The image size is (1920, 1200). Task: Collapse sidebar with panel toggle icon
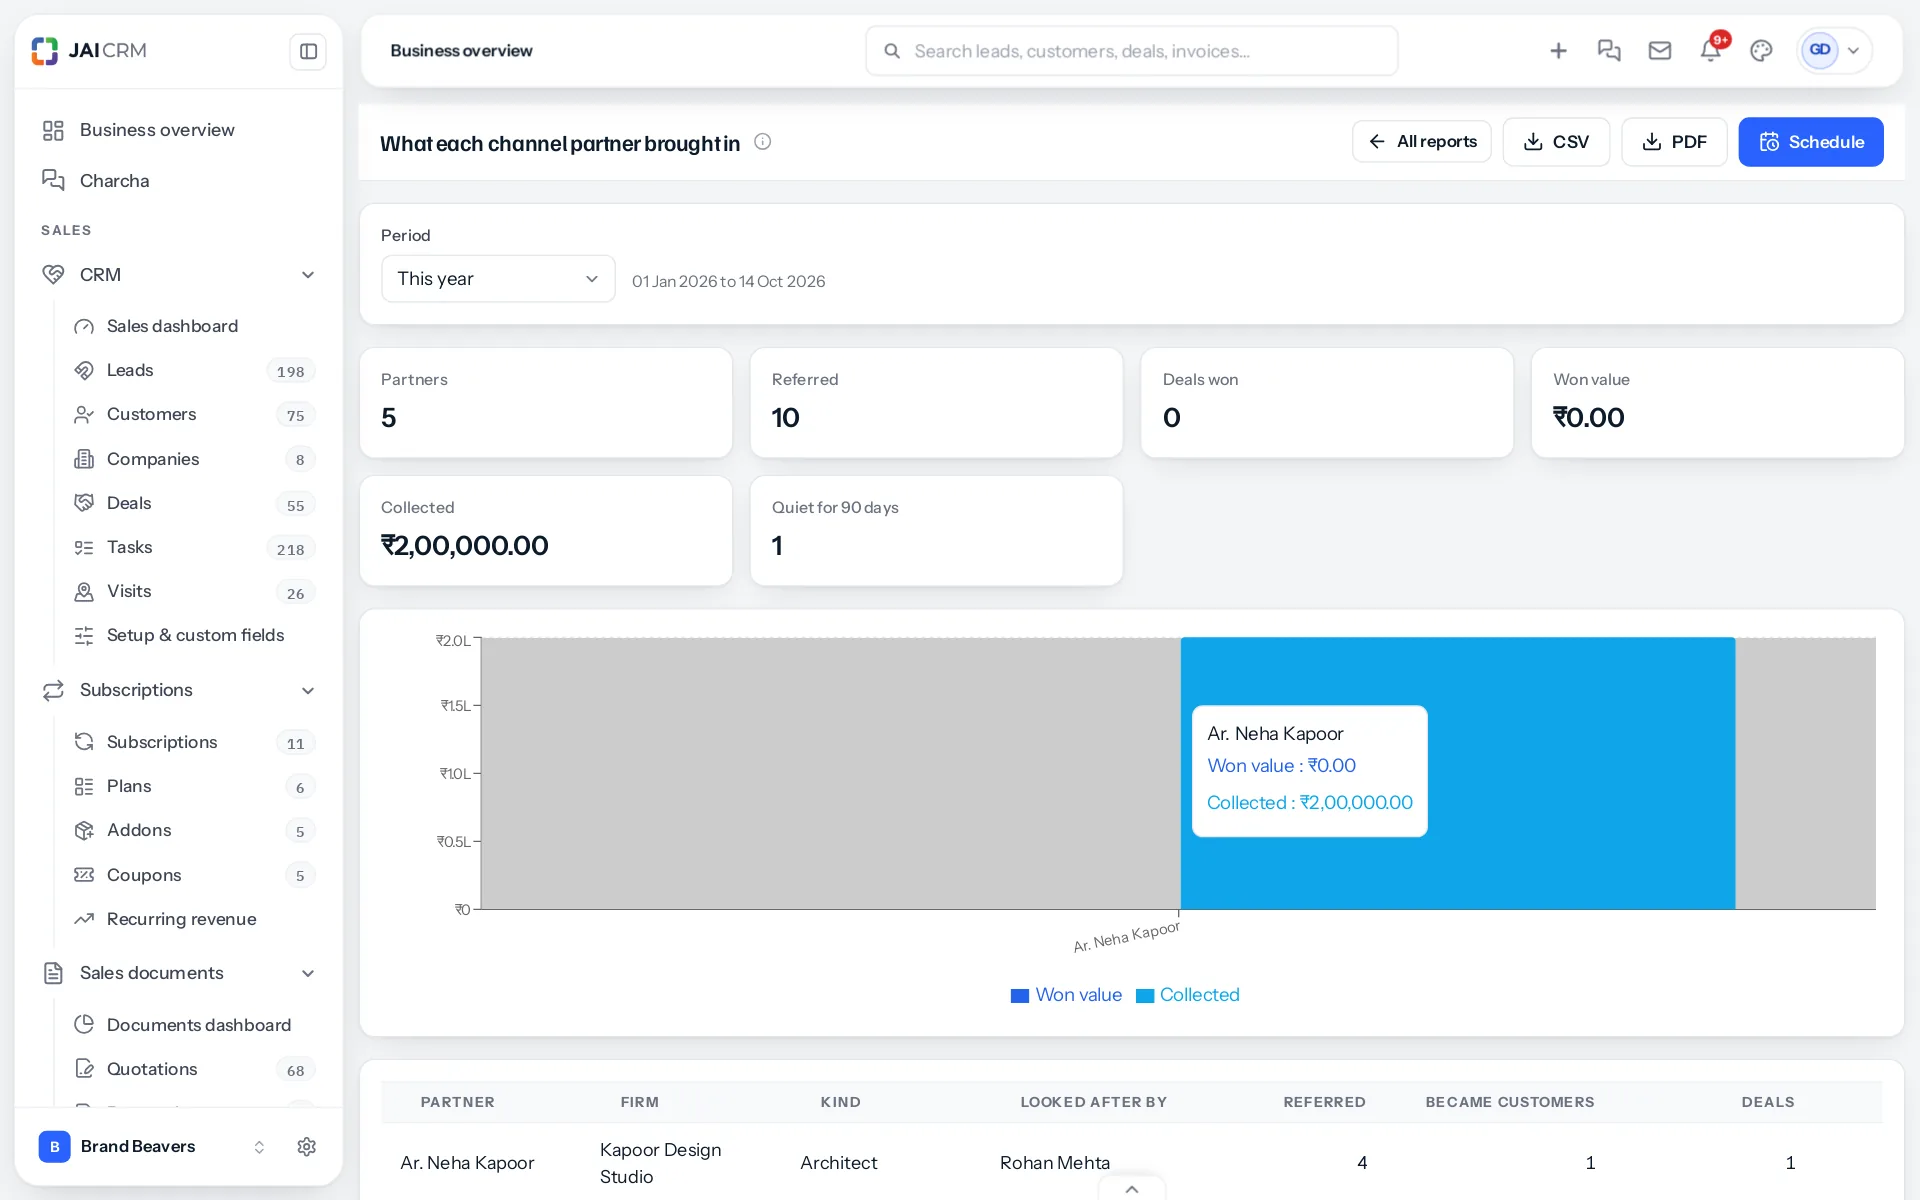click(x=308, y=51)
